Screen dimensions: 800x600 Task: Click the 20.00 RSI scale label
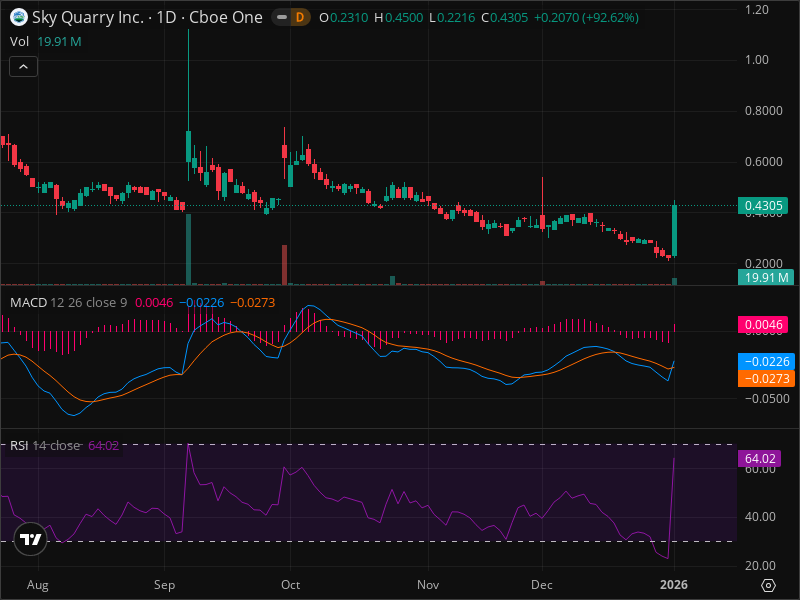coord(760,566)
